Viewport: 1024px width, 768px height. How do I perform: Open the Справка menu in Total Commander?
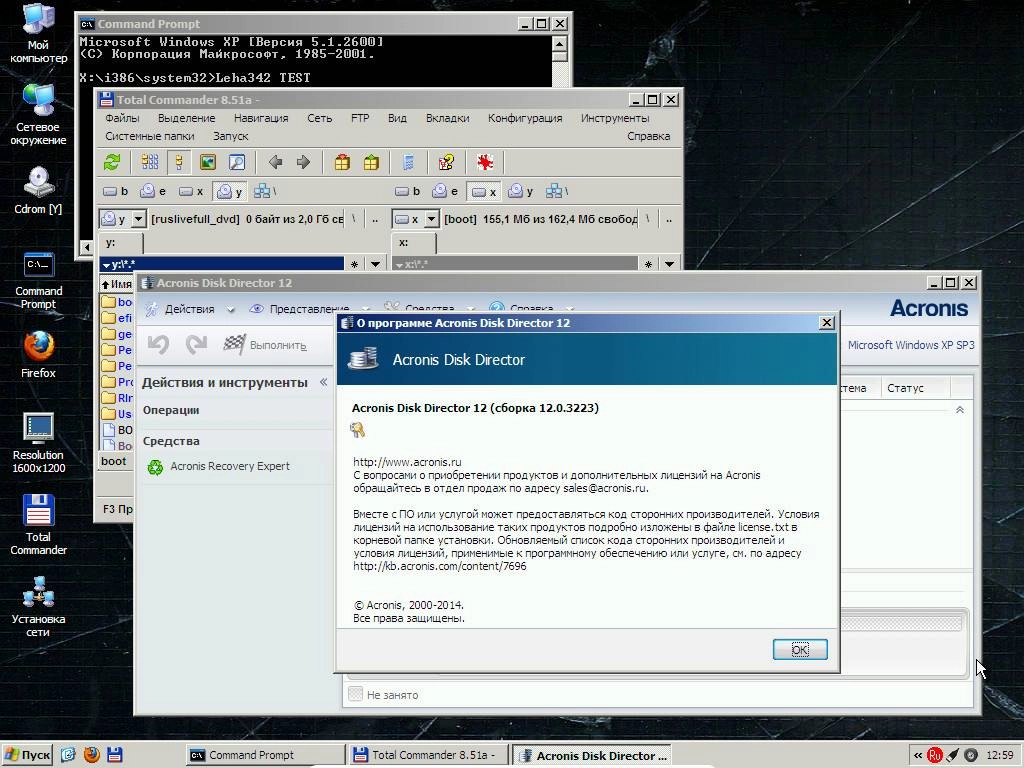648,136
